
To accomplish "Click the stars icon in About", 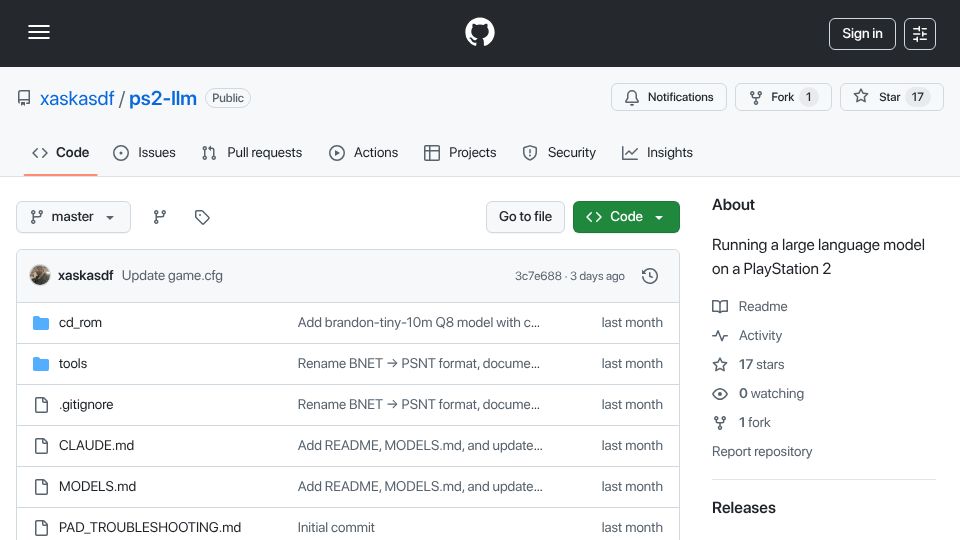I will click(720, 364).
